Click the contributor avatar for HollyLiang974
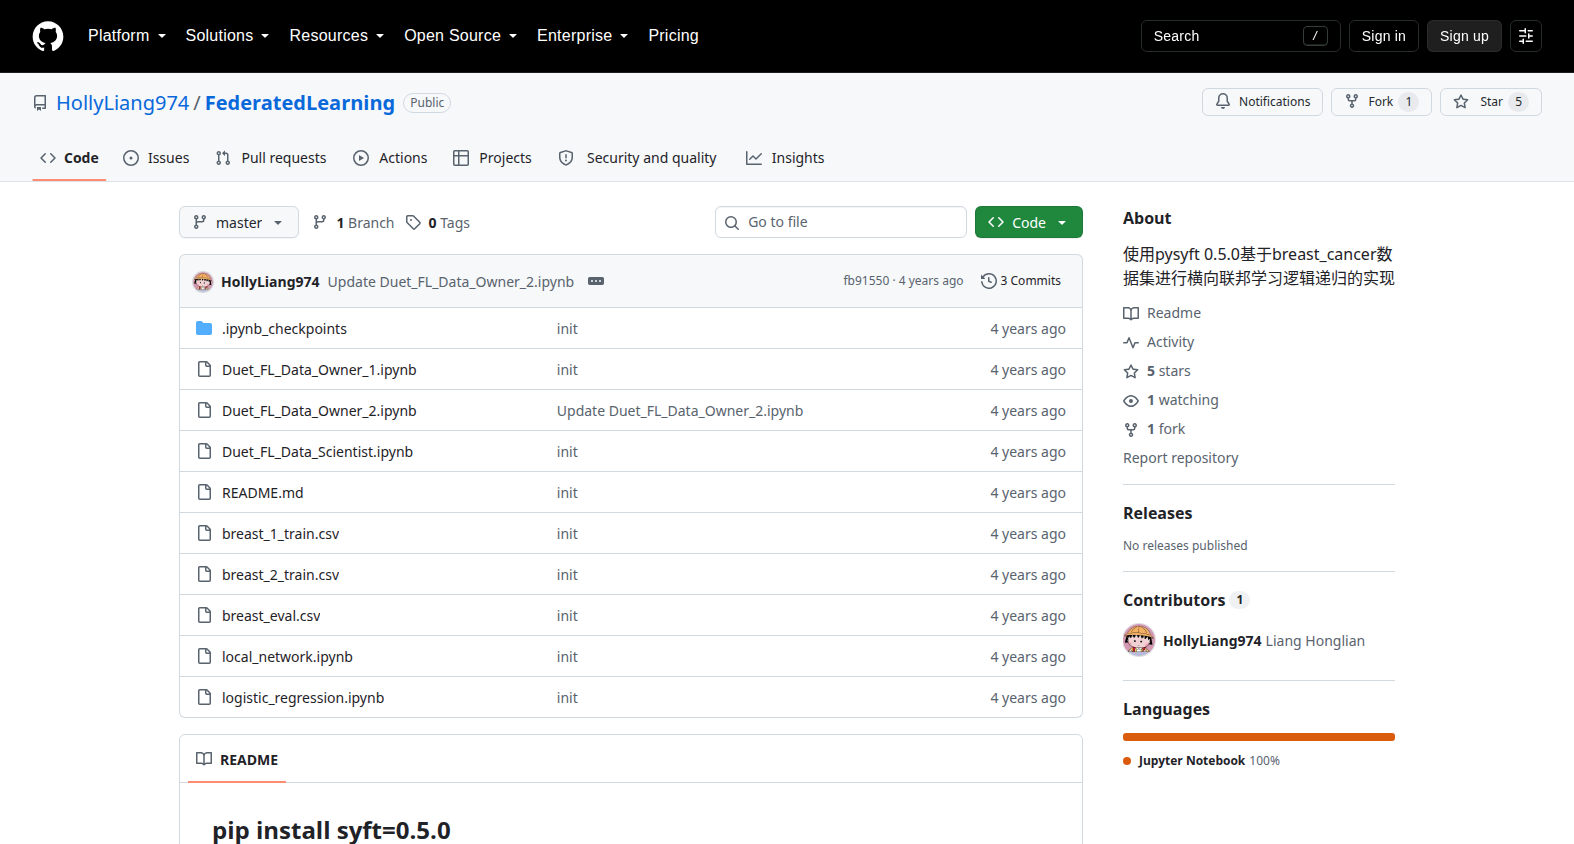The width and height of the screenshot is (1574, 844). [1139, 640]
